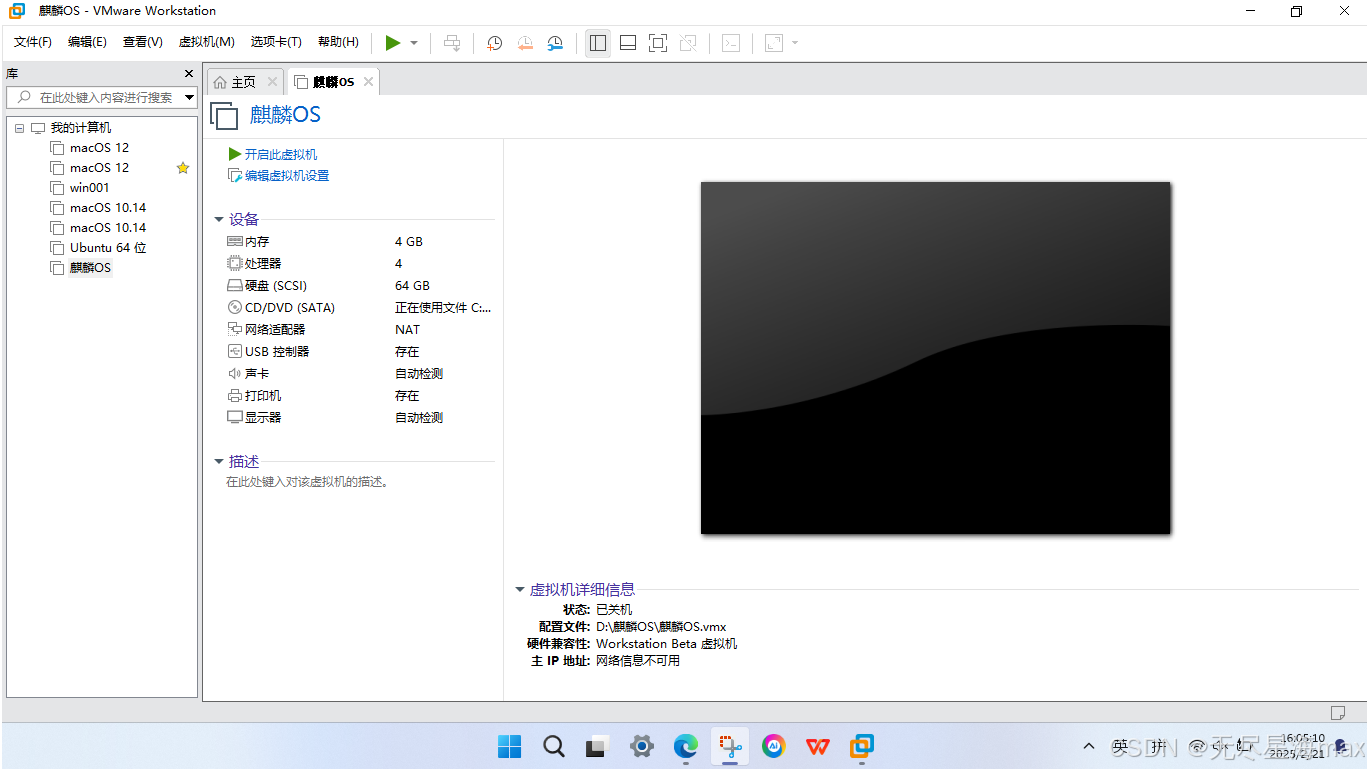Power on the VM with the green toolbar play icon

point(393,43)
